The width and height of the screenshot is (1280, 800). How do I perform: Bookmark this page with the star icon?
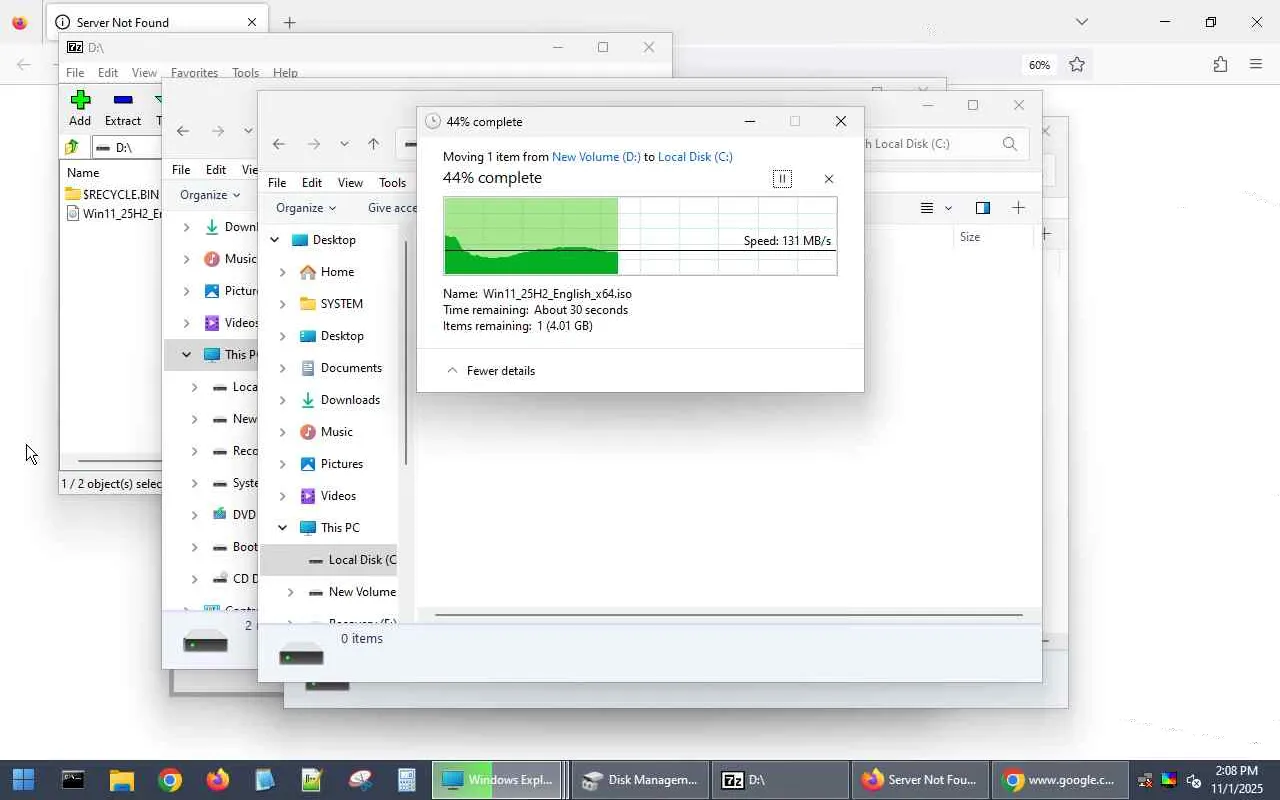click(1077, 65)
